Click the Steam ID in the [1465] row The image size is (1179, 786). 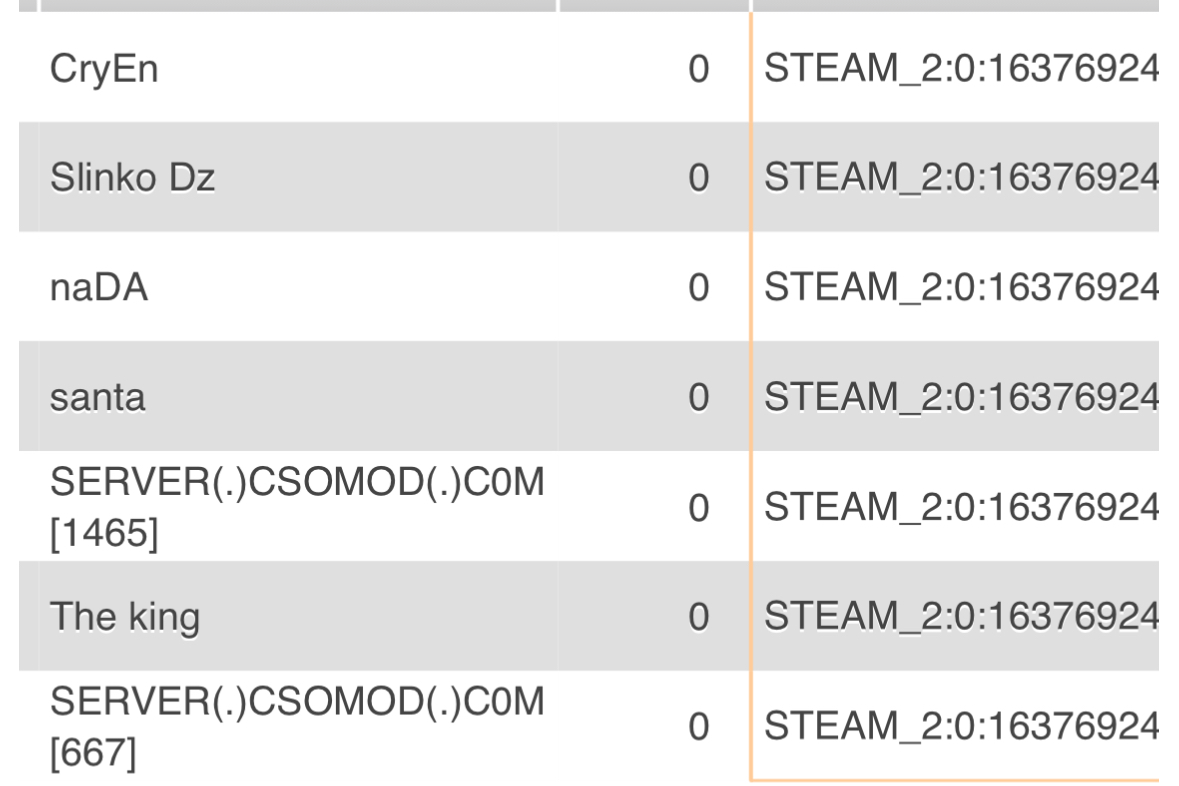click(x=960, y=509)
